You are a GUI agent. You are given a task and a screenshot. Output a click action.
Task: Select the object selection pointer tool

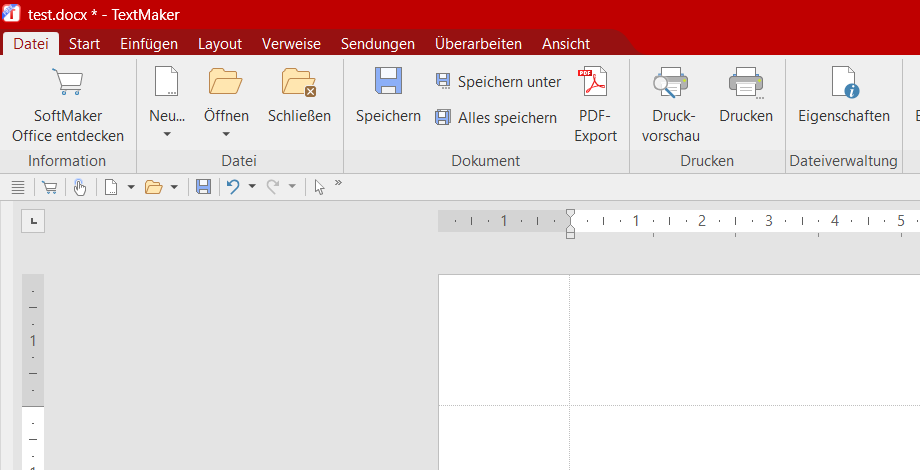(x=319, y=187)
